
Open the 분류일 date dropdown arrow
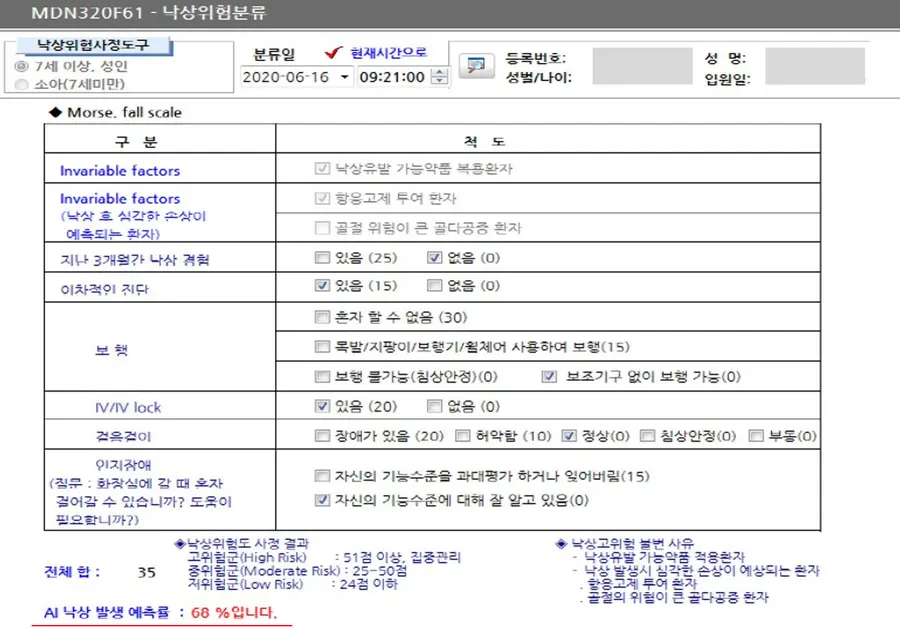344,77
